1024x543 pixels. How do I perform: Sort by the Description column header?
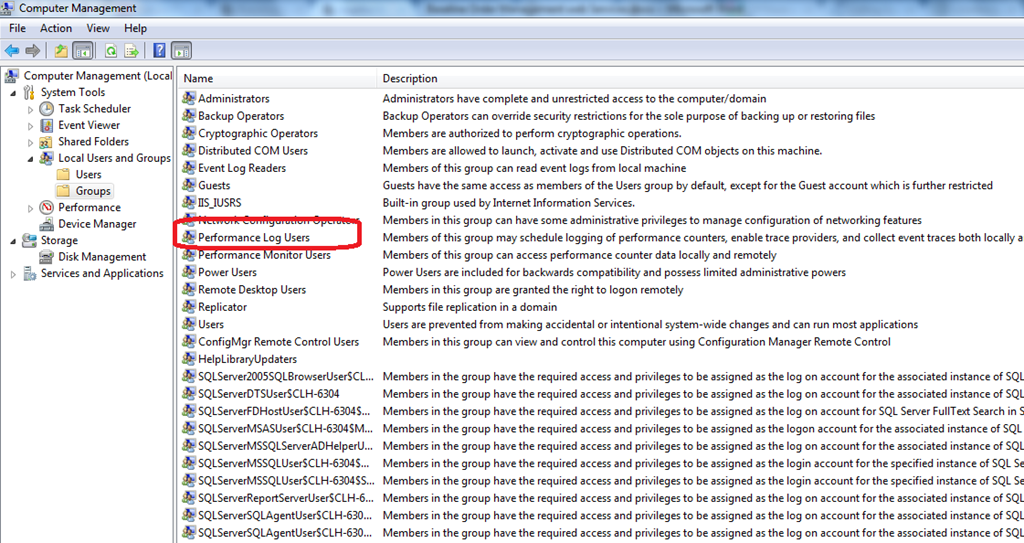[700, 78]
